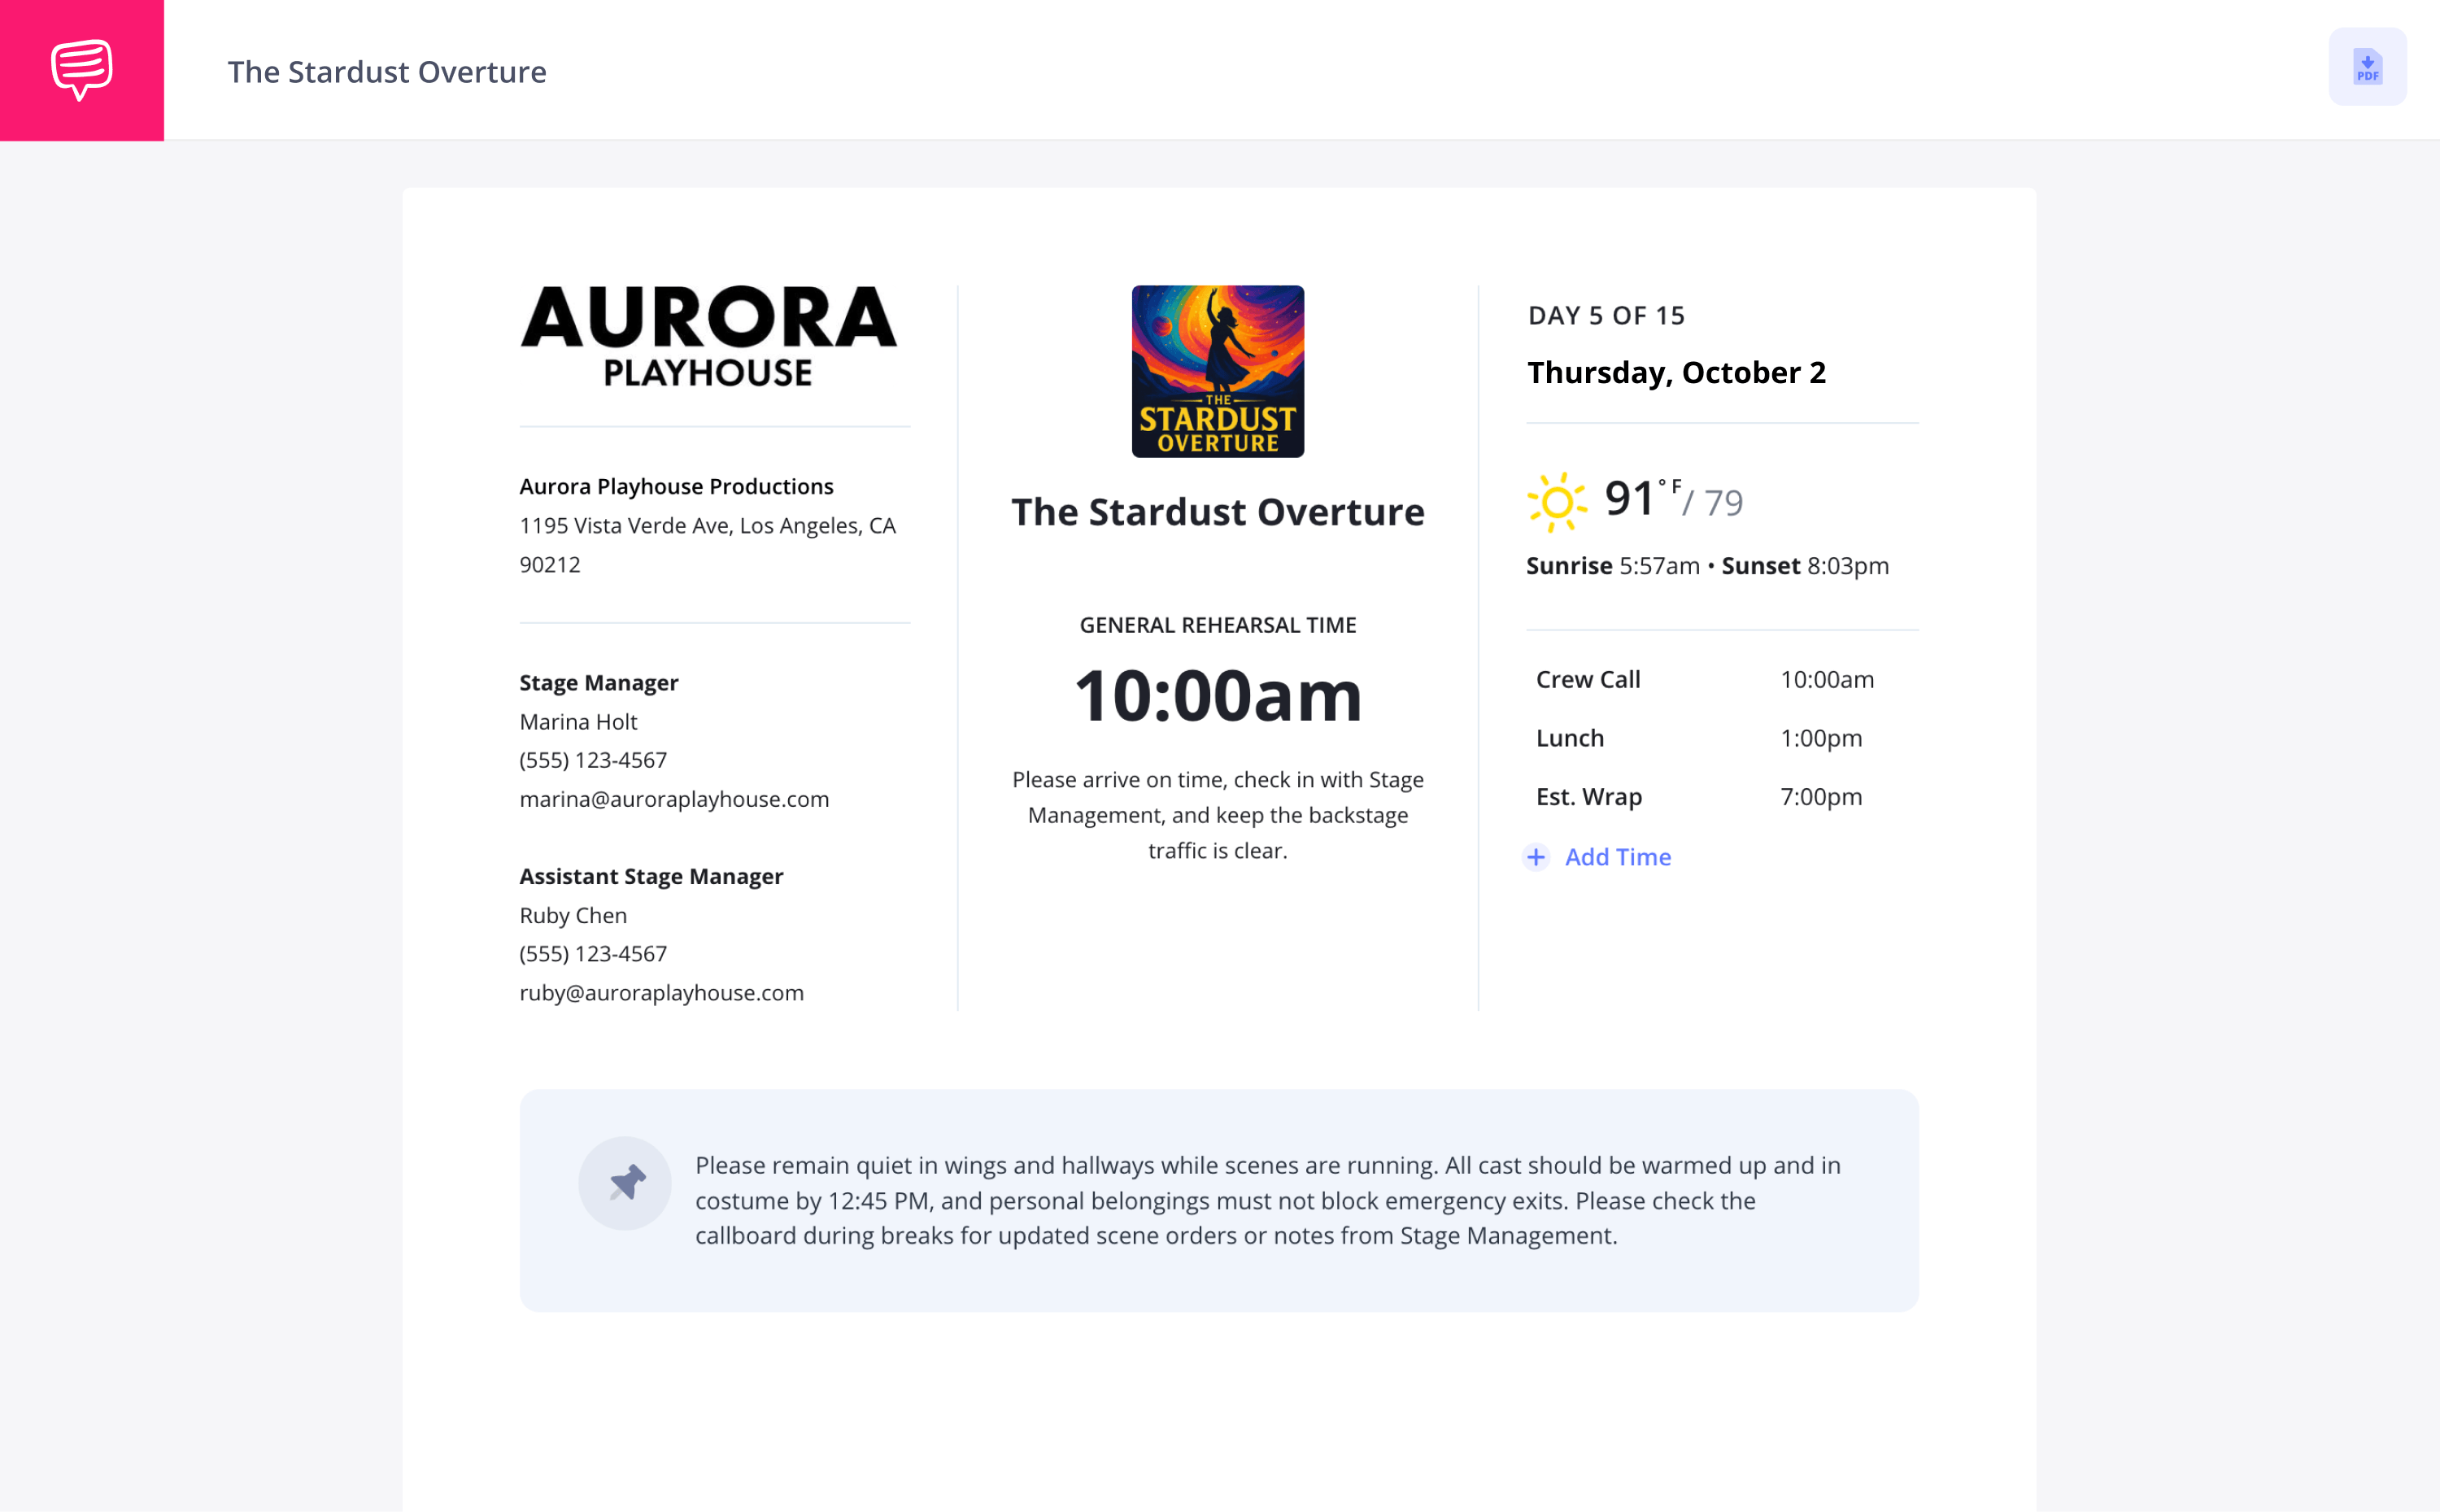Select The Stardust Overture header title
2440x1512 pixels.
coord(387,72)
